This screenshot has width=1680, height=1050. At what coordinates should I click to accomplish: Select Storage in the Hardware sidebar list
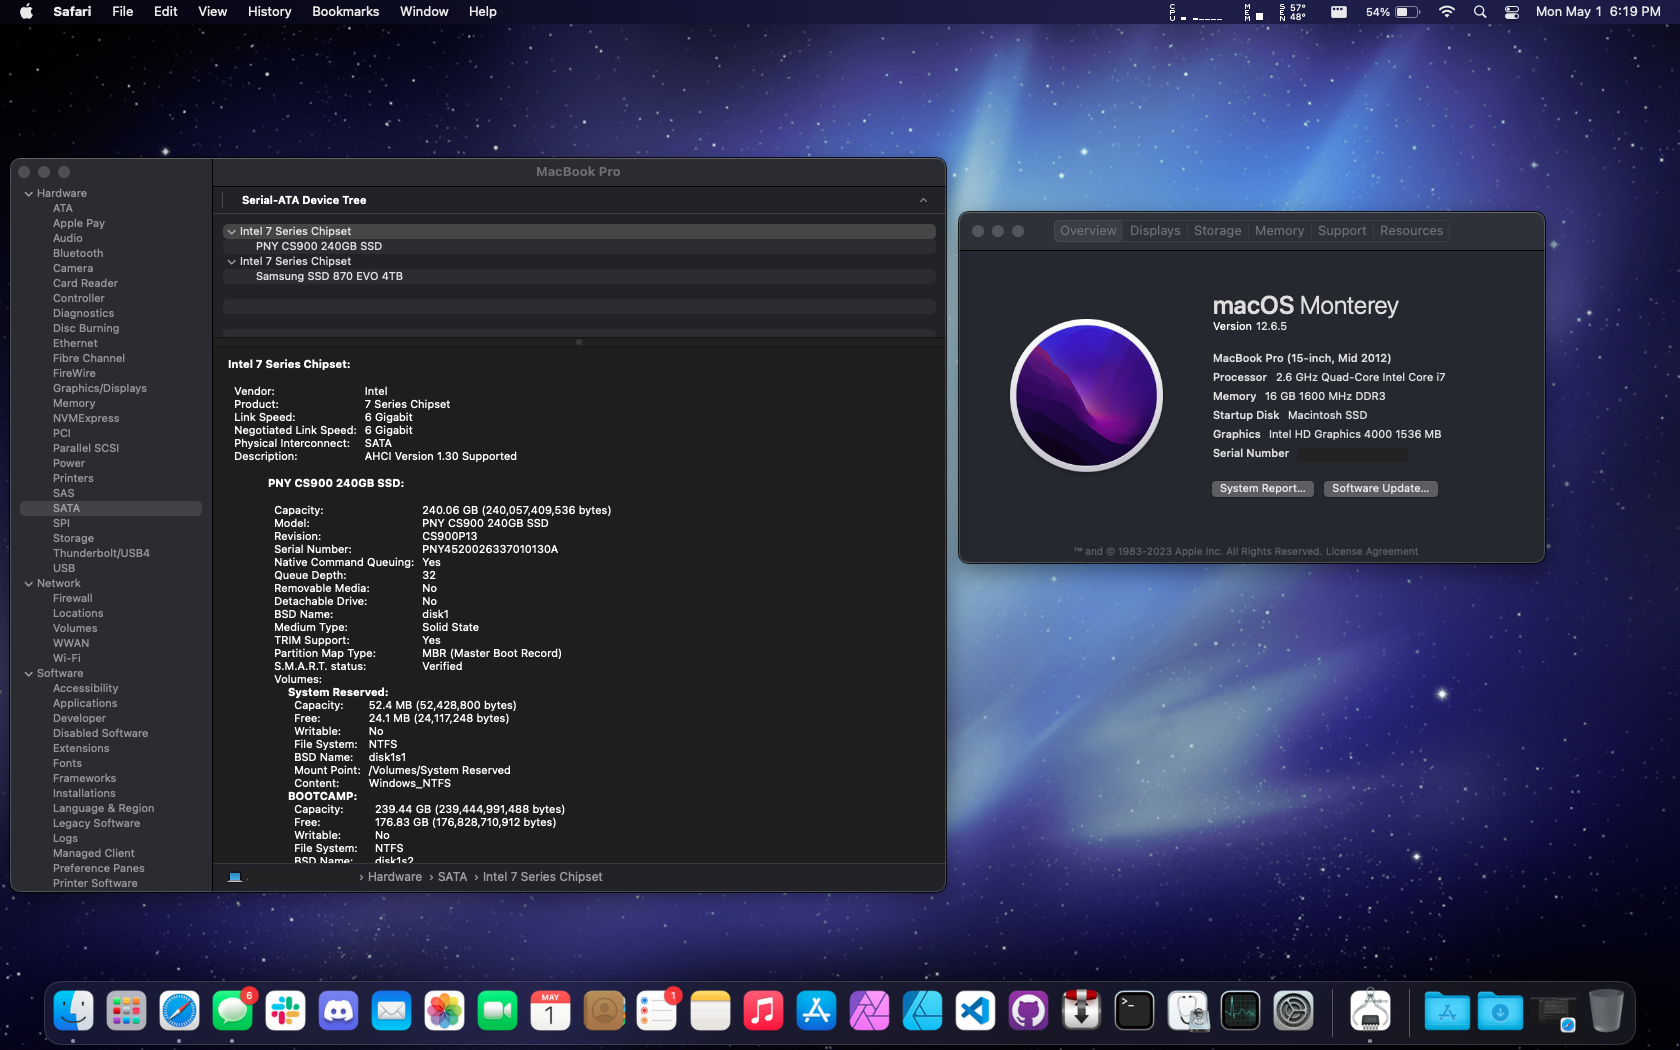tap(73, 539)
